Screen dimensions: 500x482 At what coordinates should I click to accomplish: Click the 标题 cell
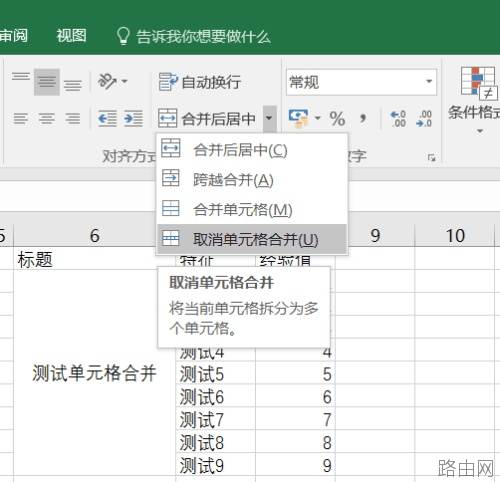[95, 259]
